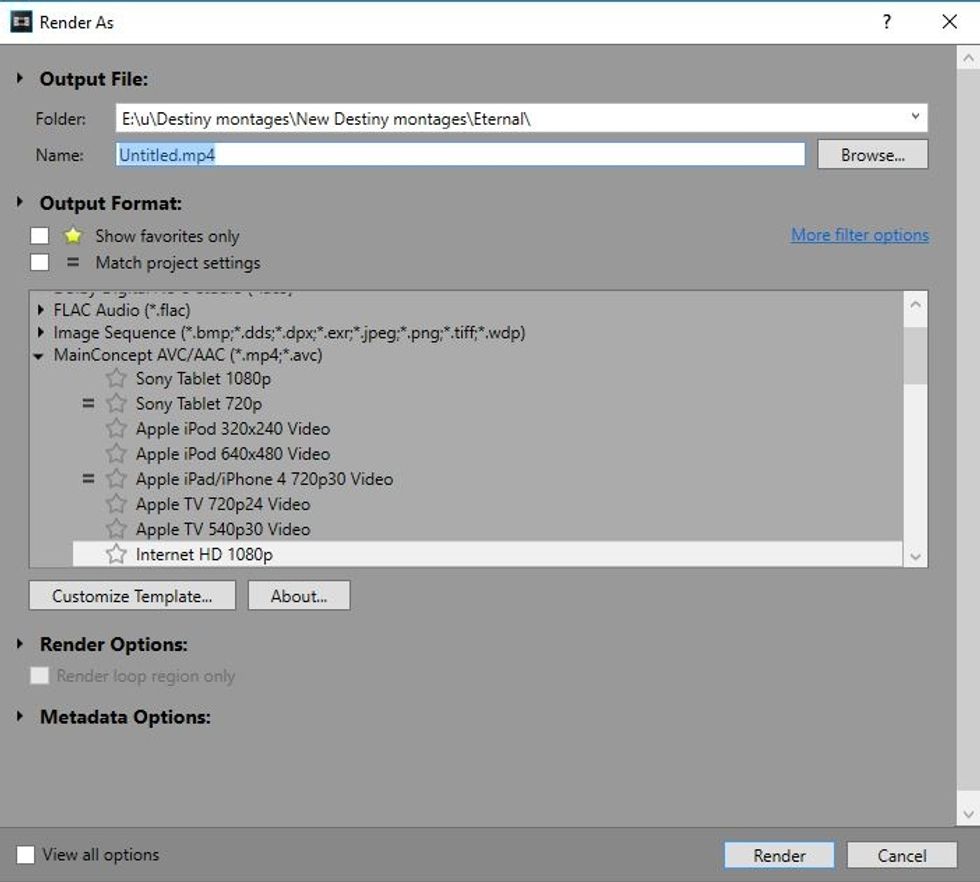Click the star beside Apple iPod 320x240 Video
The height and width of the screenshot is (882, 980).
coord(116,429)
